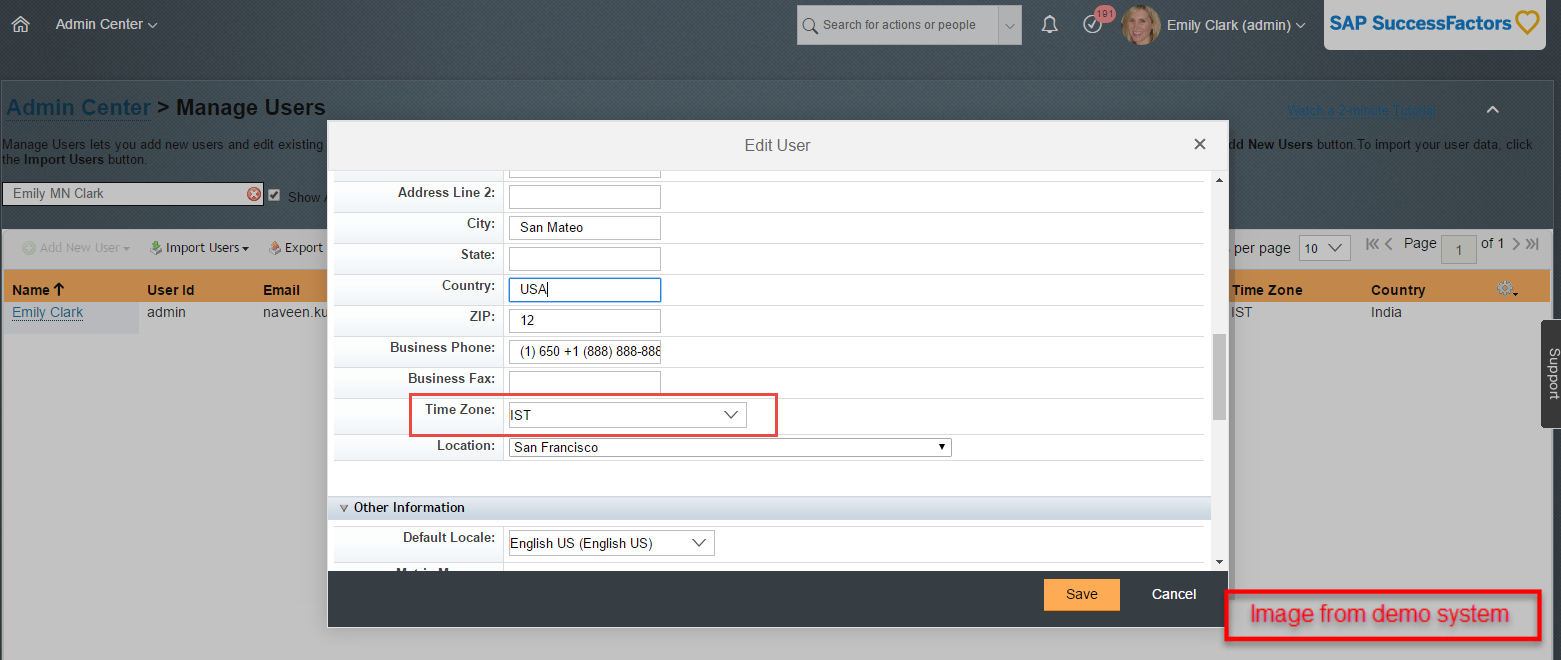1561x660 pixels.
Task: Click the Country field containing USA
Action: [585, 290]
